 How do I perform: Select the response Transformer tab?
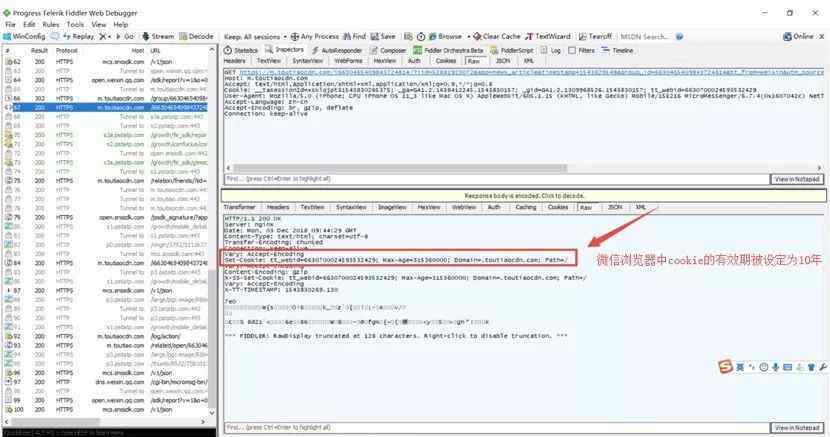point(239,207)
